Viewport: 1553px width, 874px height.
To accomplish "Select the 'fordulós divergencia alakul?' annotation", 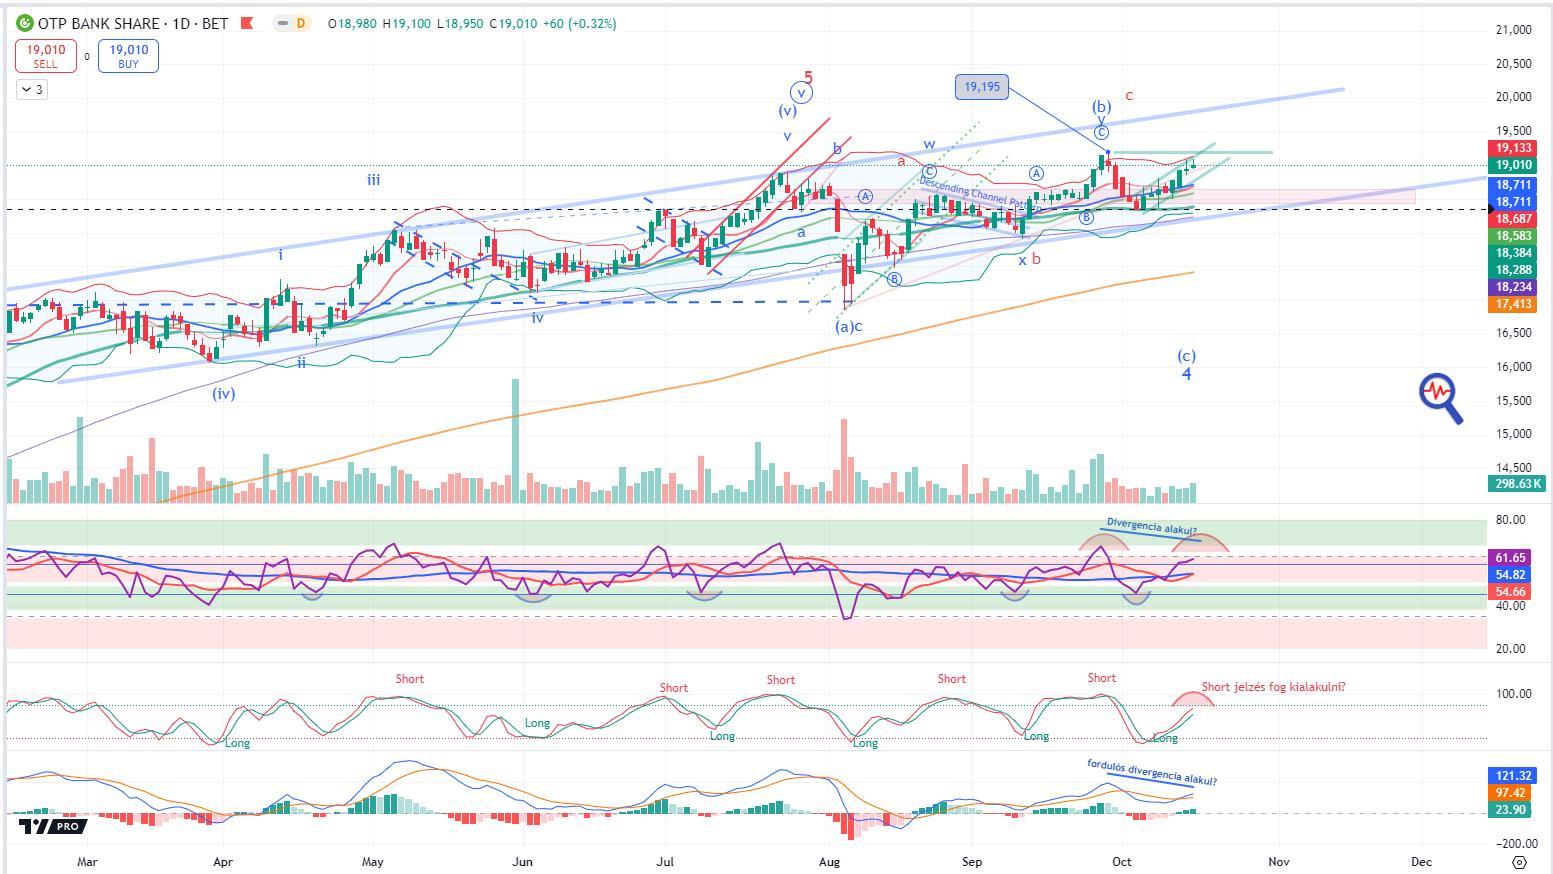I will tap(1152, 772).
